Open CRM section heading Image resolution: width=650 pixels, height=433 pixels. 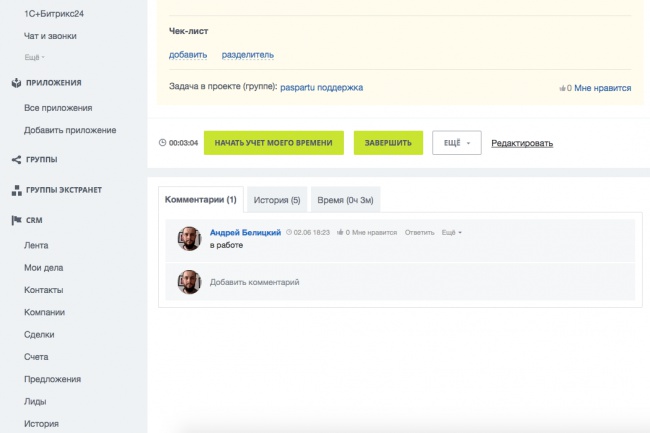click(34, 220)
